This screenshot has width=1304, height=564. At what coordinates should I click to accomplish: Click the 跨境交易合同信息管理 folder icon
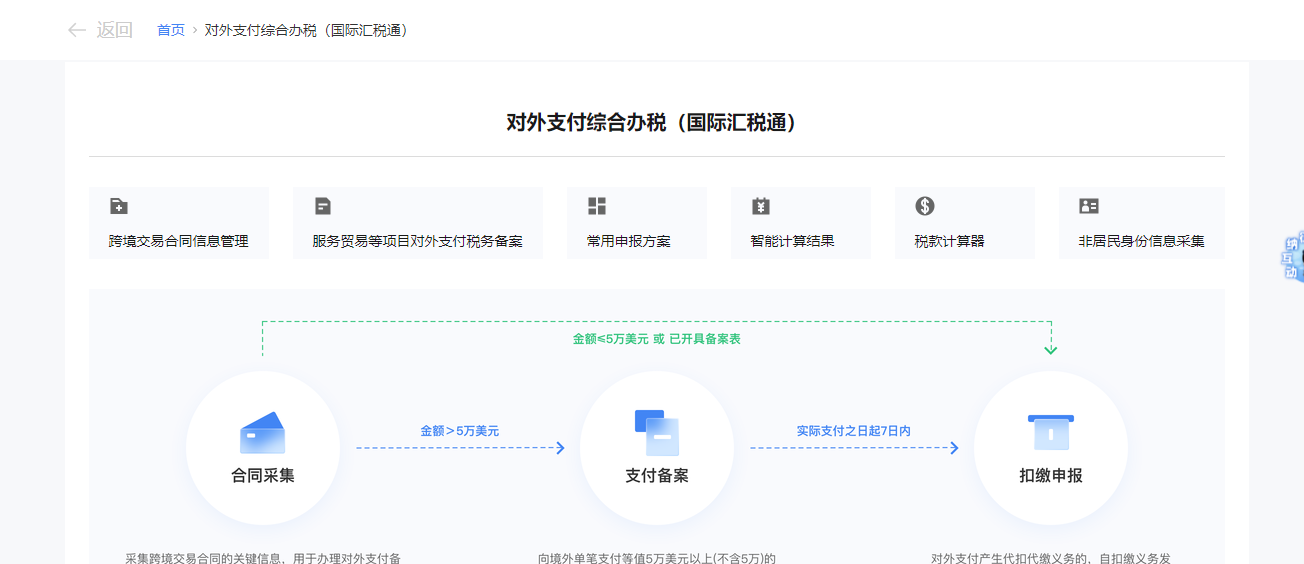[119, 206]
